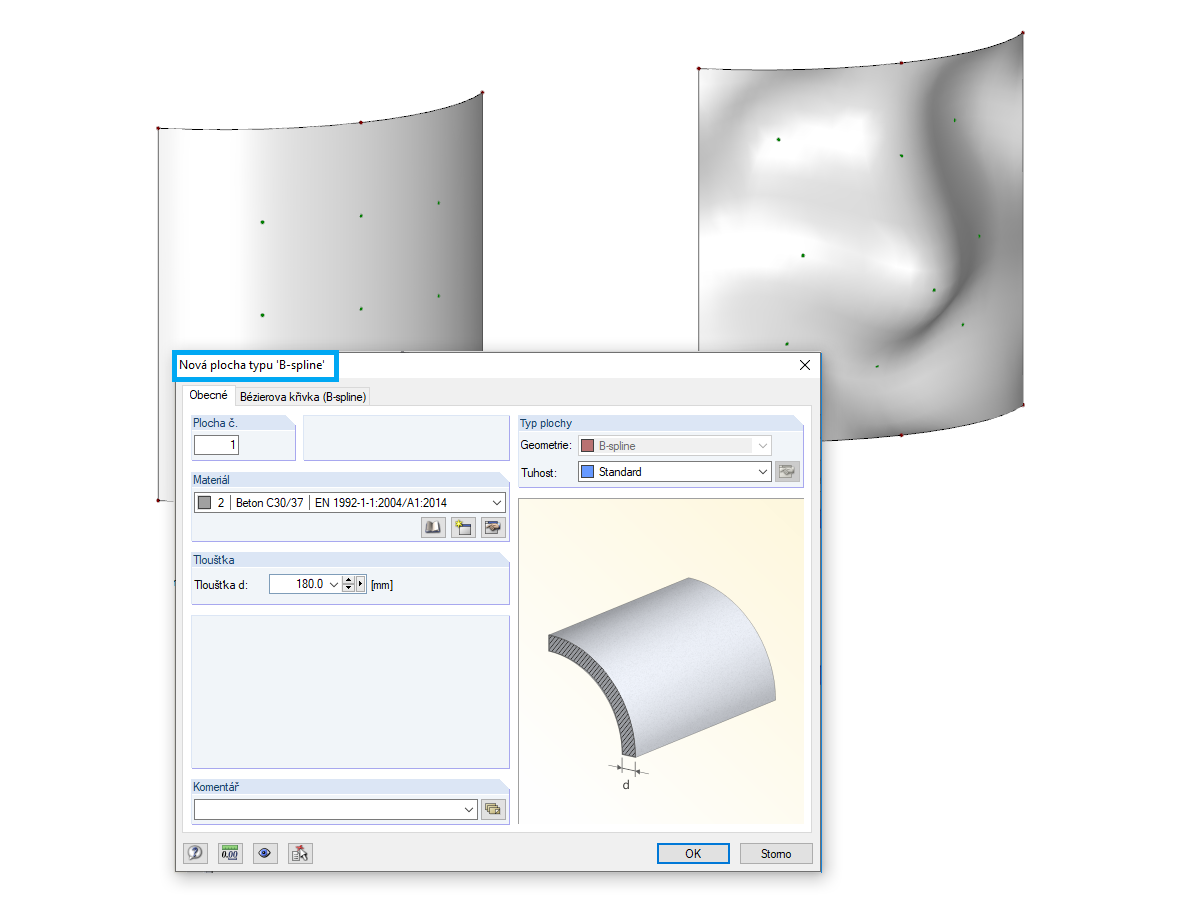Click the thickness spinner arrows
The height and width of the screenshot is (900, 1200).
pyautogui.click(x=348, y=584)
